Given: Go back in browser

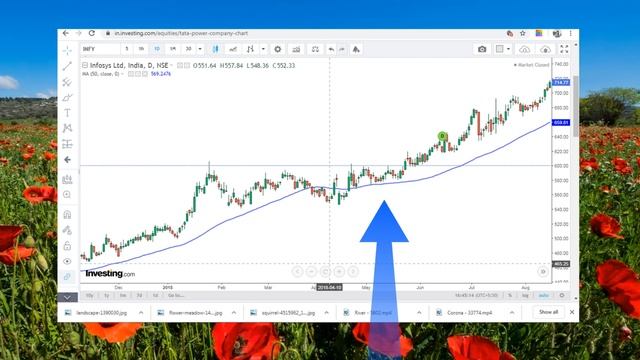Looking at the screenshot, I should click(x=66, y=33).
